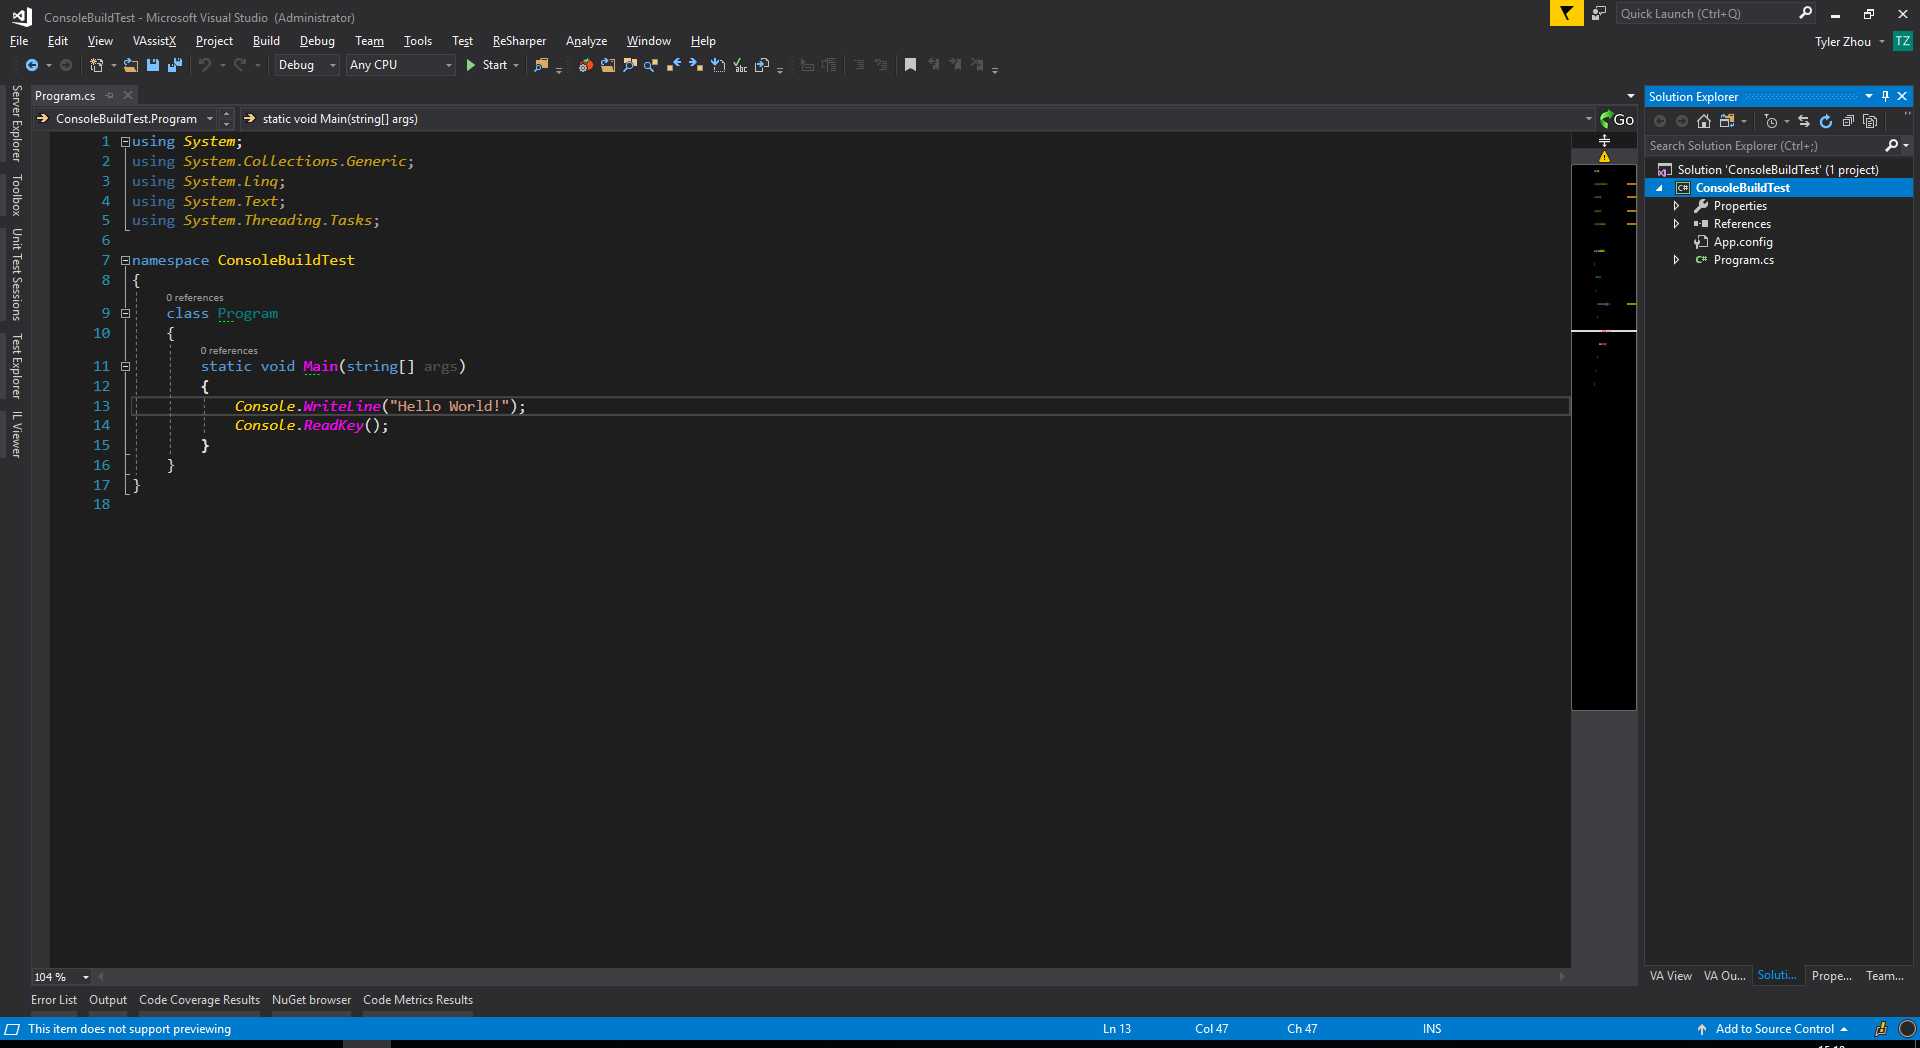The width and height of the screenshot is (1920, 1048).
Task: Click the New Project toolbar icon
Action: [96, 65]
